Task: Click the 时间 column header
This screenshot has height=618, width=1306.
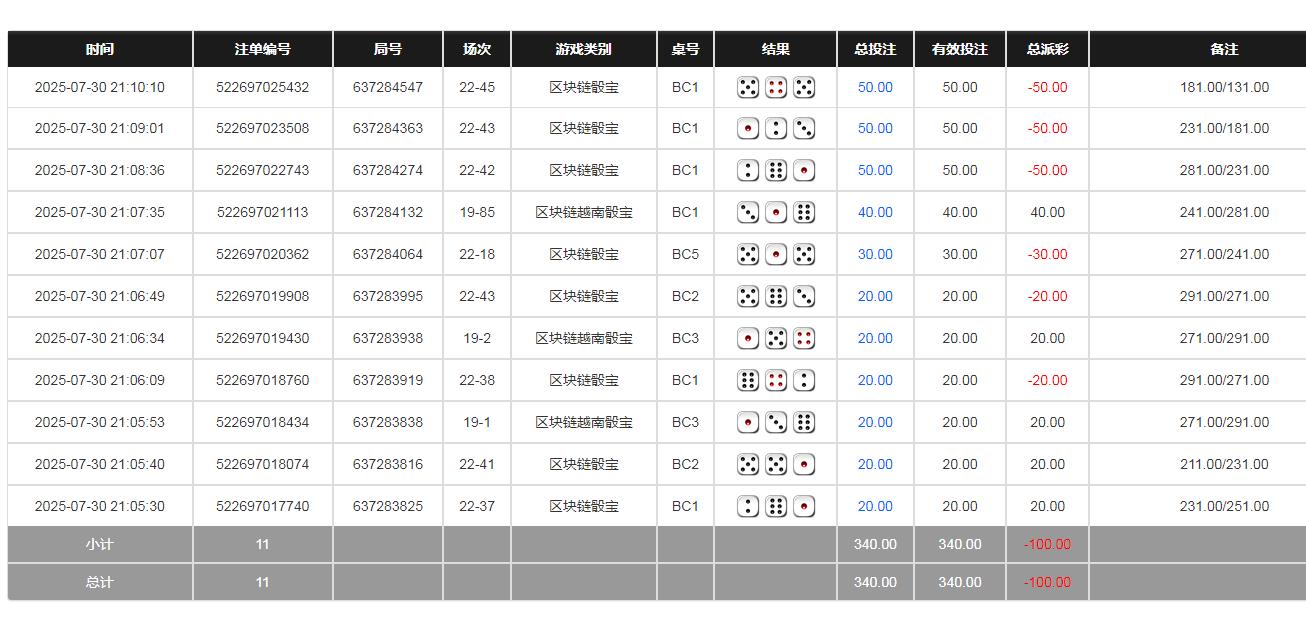Action: pyautogui.click(x=100, y=49)
